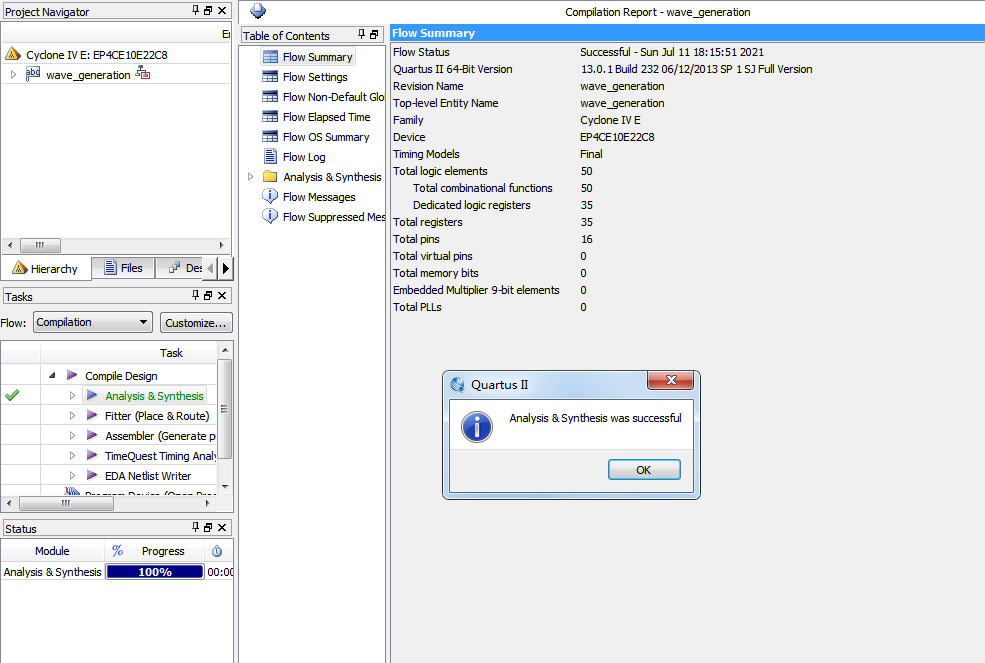Open the Flow Log document

tap(304, 157)
